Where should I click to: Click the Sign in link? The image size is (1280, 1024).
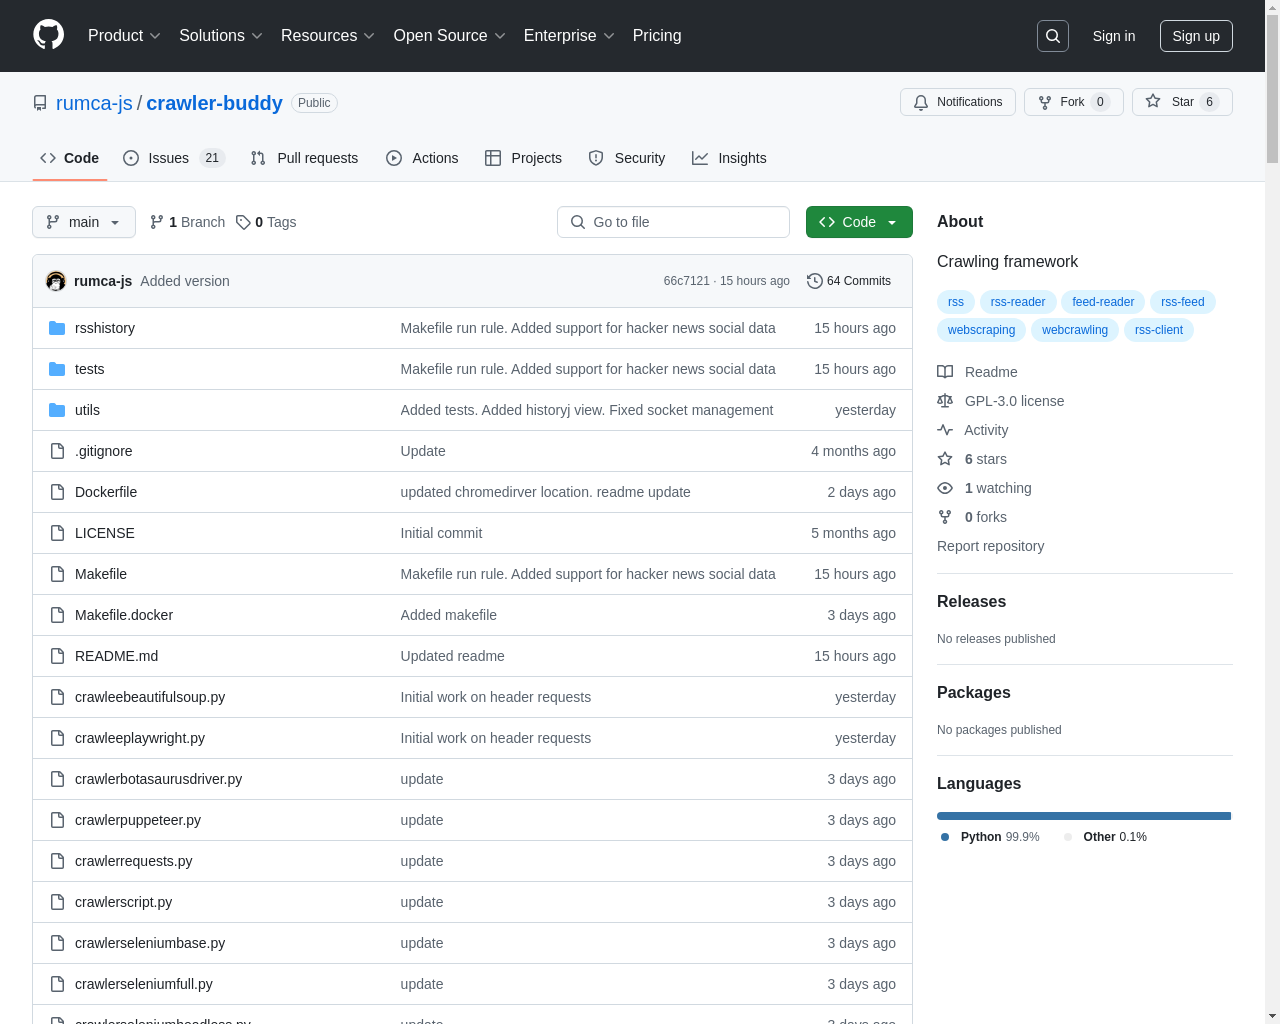click(1114, 36)
